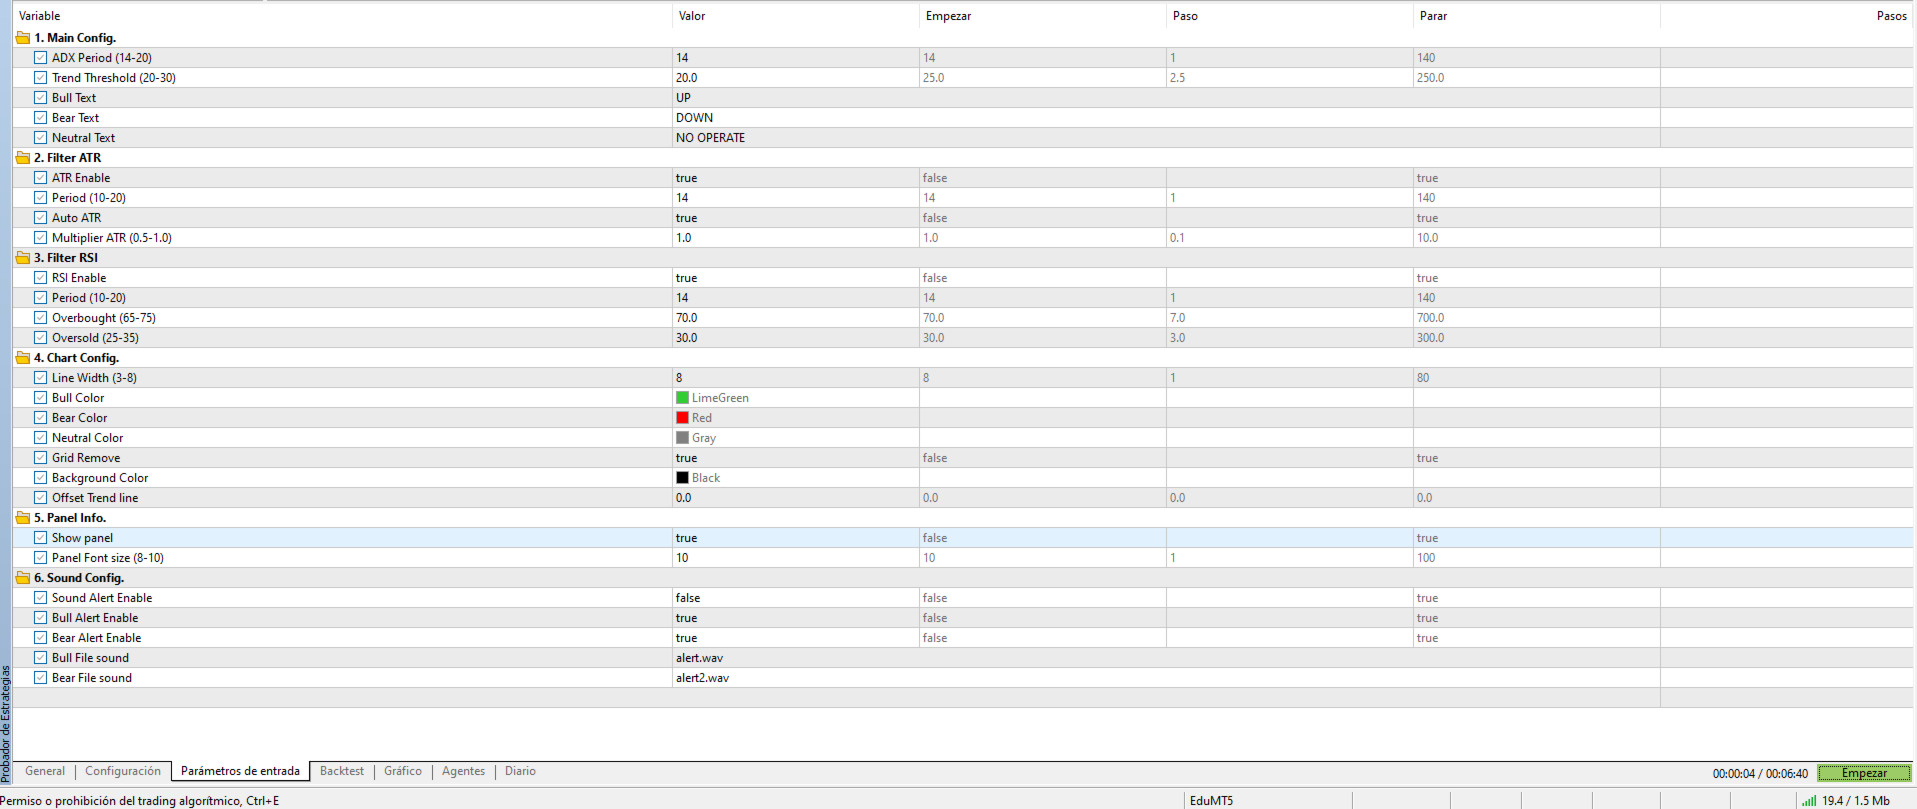1917x809 pixels.
Task: Switch to the Configuración tab
Action: 123,771
